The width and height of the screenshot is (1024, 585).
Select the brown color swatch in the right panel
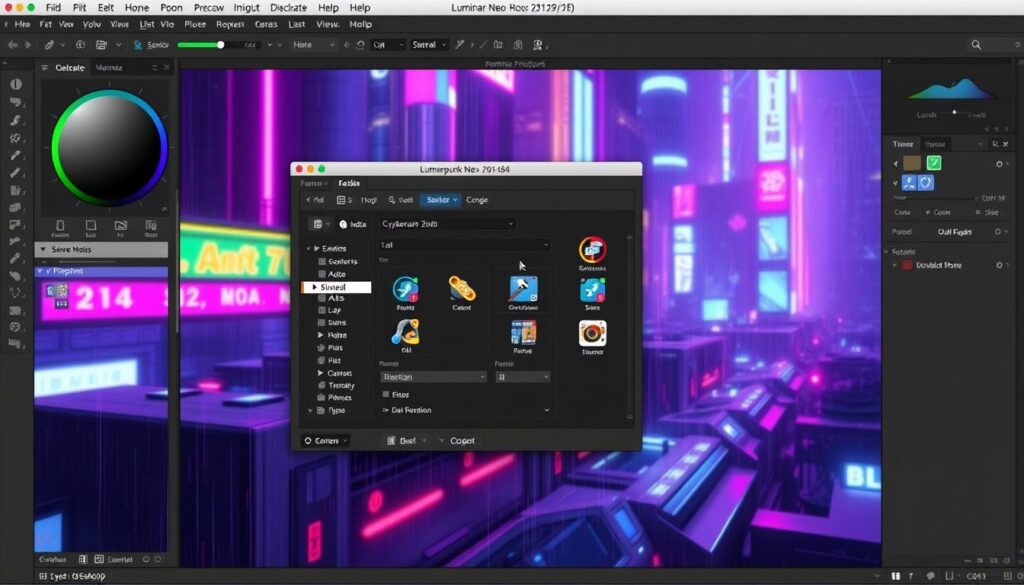click(912, 163)
